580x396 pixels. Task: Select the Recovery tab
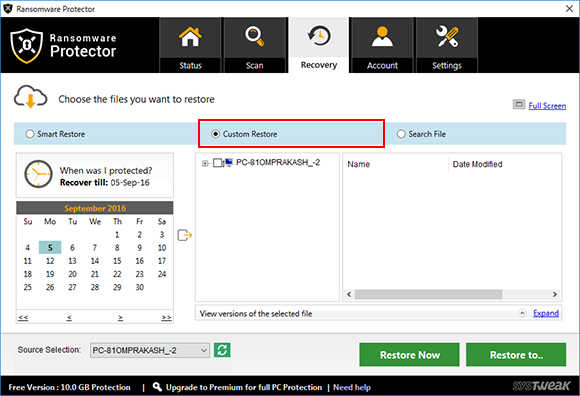(x=319, y=45)
